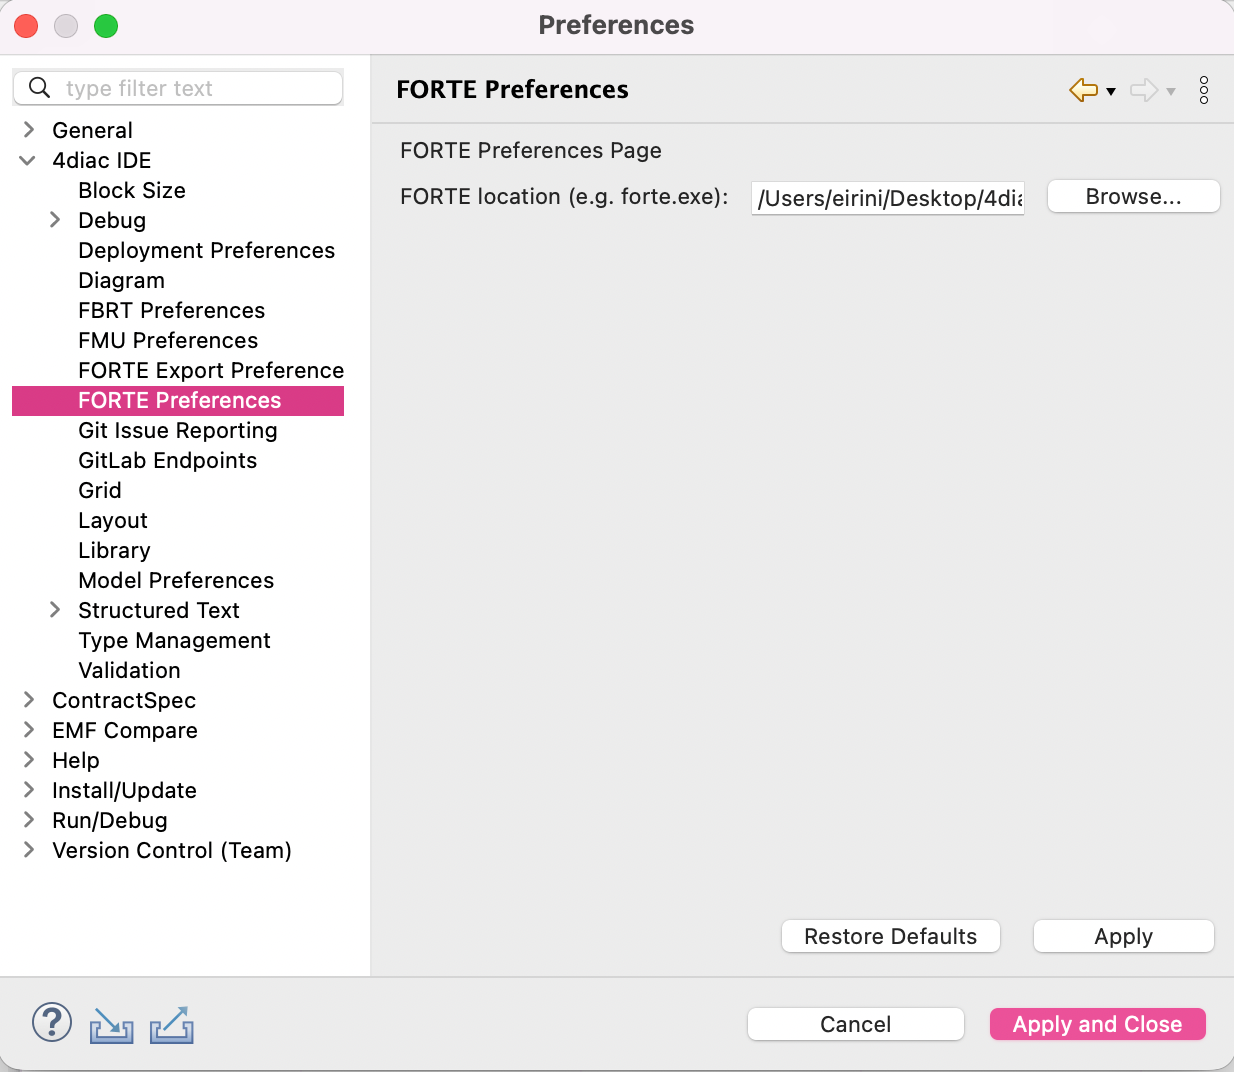Click the Apply button
Screen dimensions: 1234x1072
coord(1124,936)
